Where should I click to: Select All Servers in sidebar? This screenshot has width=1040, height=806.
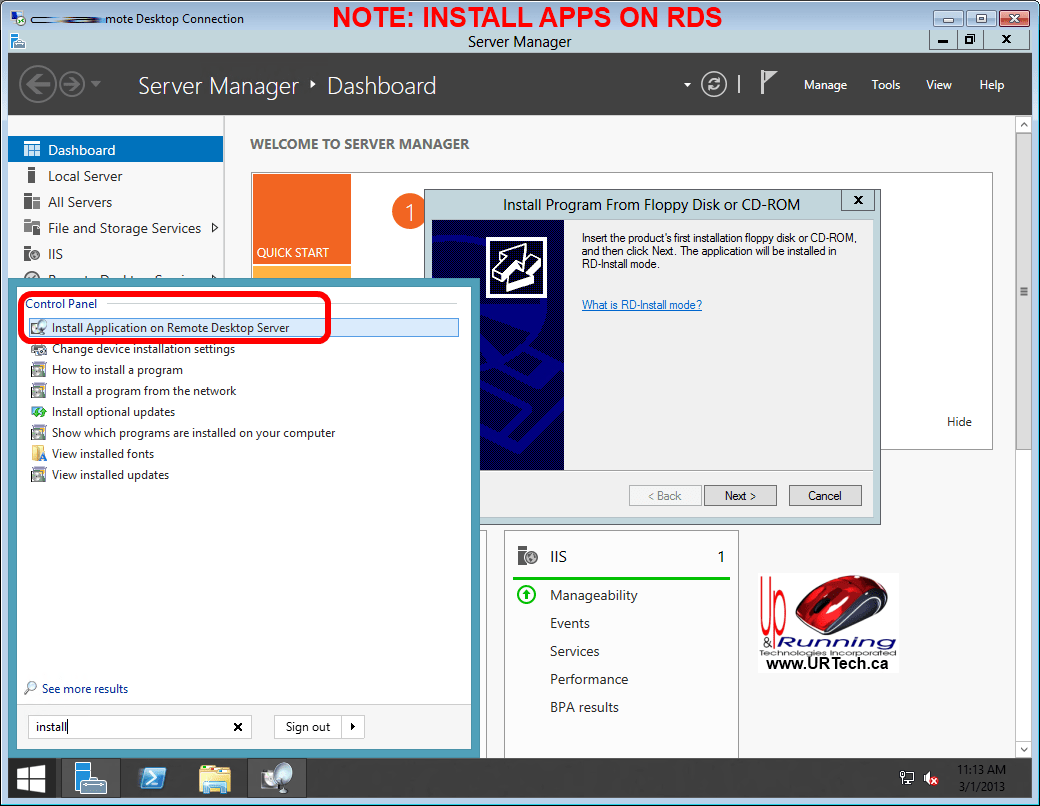80,202
